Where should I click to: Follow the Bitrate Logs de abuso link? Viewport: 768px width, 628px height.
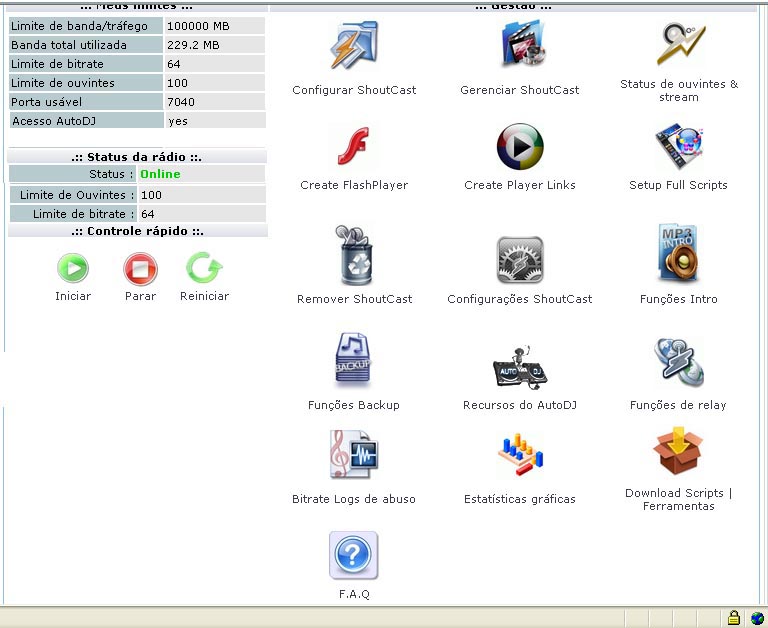[x=354, y=499]
